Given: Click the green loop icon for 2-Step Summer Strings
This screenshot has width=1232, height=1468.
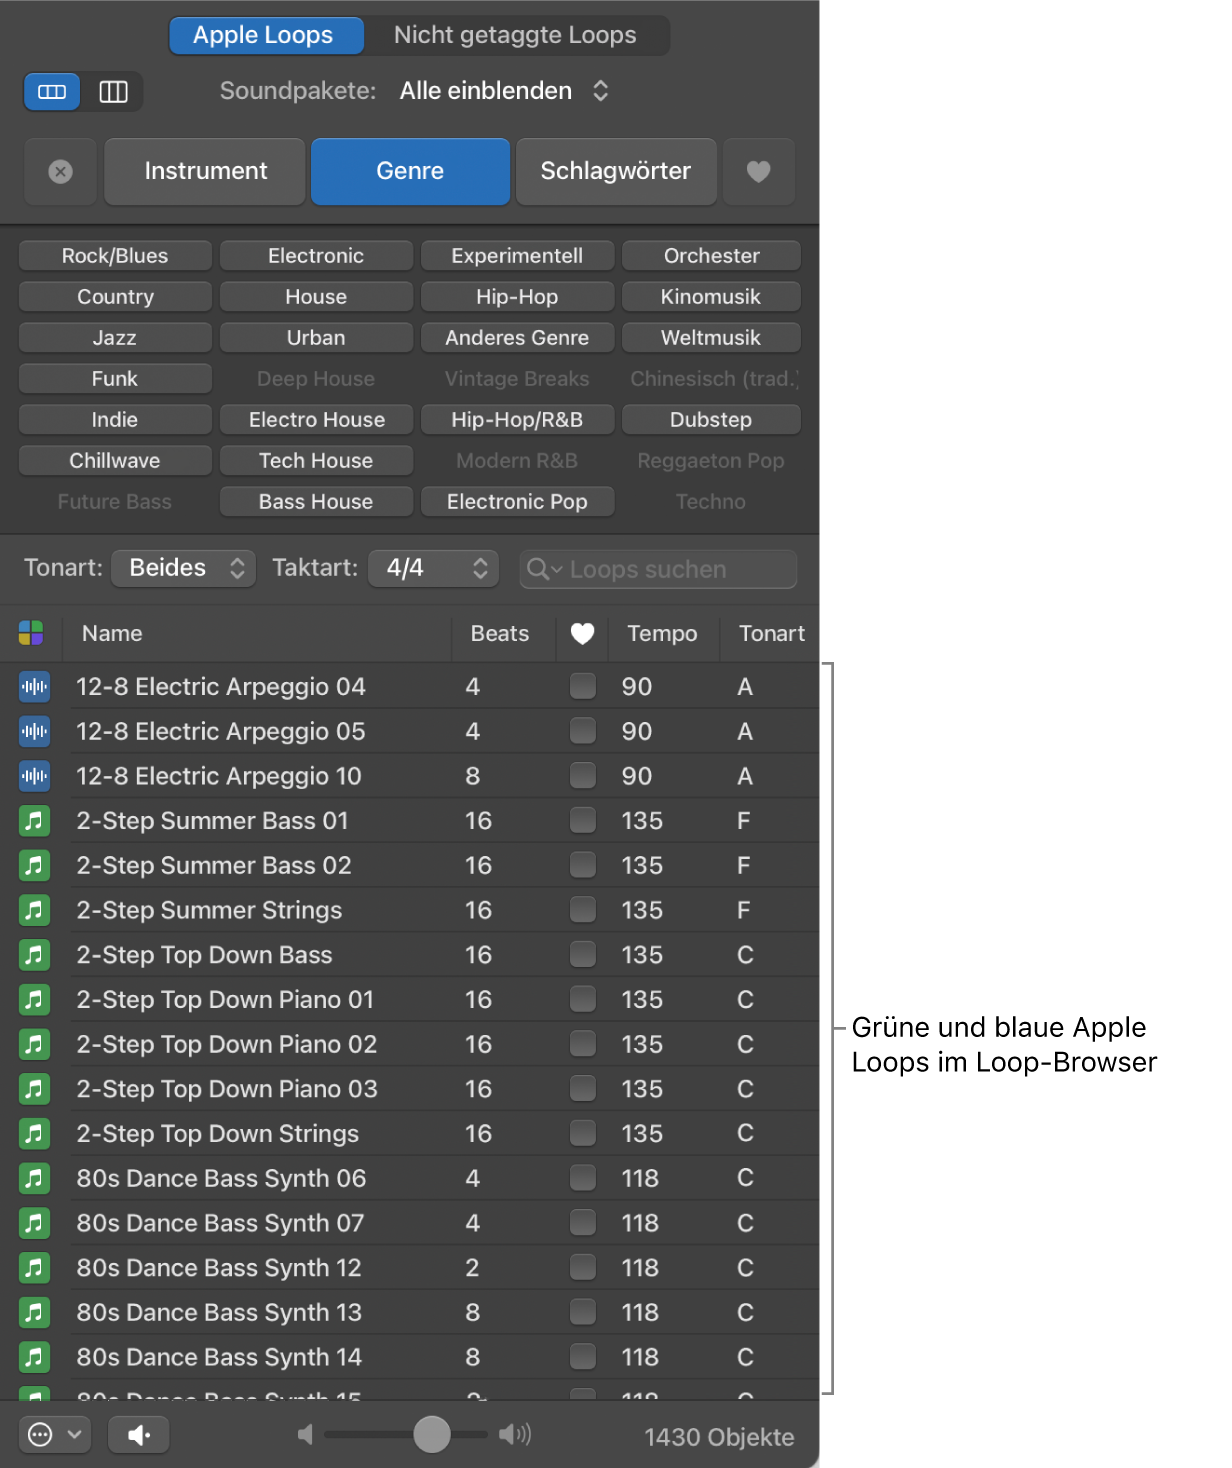Looking at the screenshot, I should tap(34, 910).
